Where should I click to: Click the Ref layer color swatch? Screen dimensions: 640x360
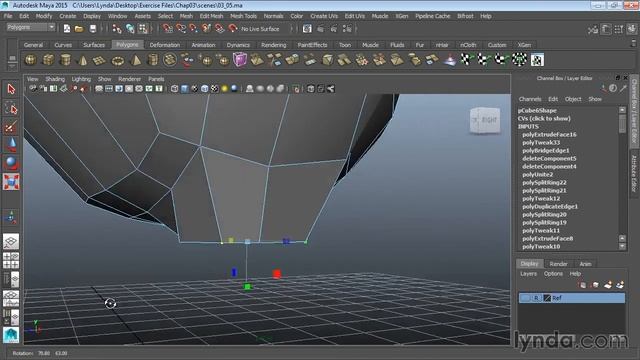click(547, 298)
